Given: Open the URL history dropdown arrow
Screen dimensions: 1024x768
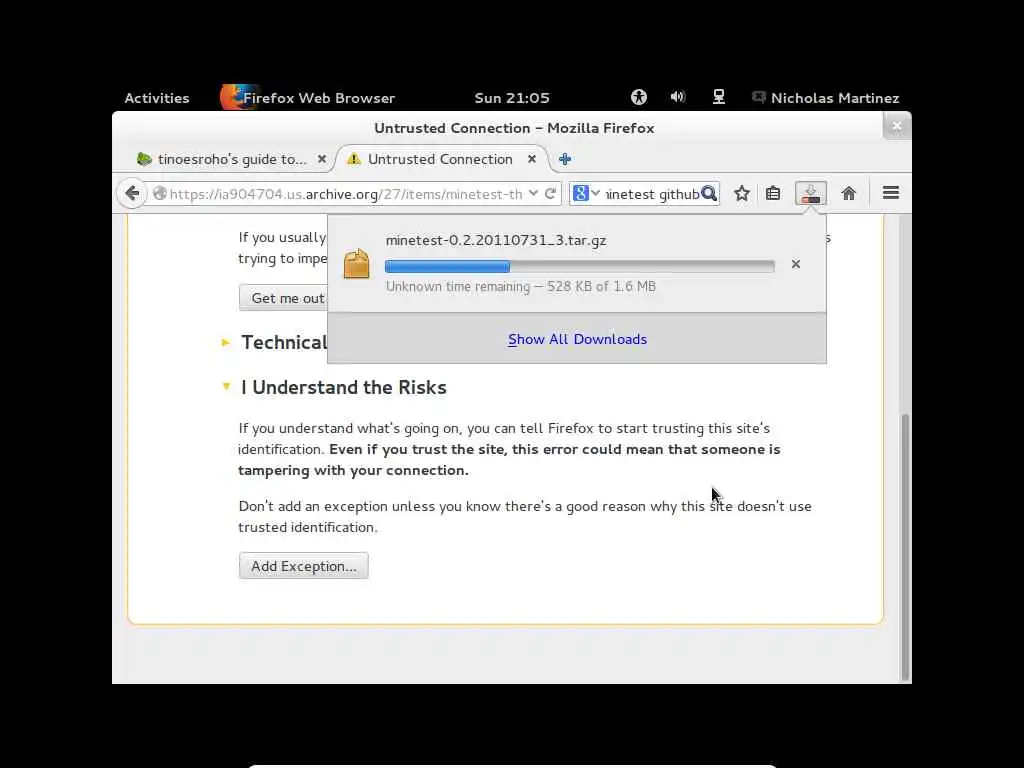Looking at the screenshot, I should pyautogui.click(x=534, y=193).
